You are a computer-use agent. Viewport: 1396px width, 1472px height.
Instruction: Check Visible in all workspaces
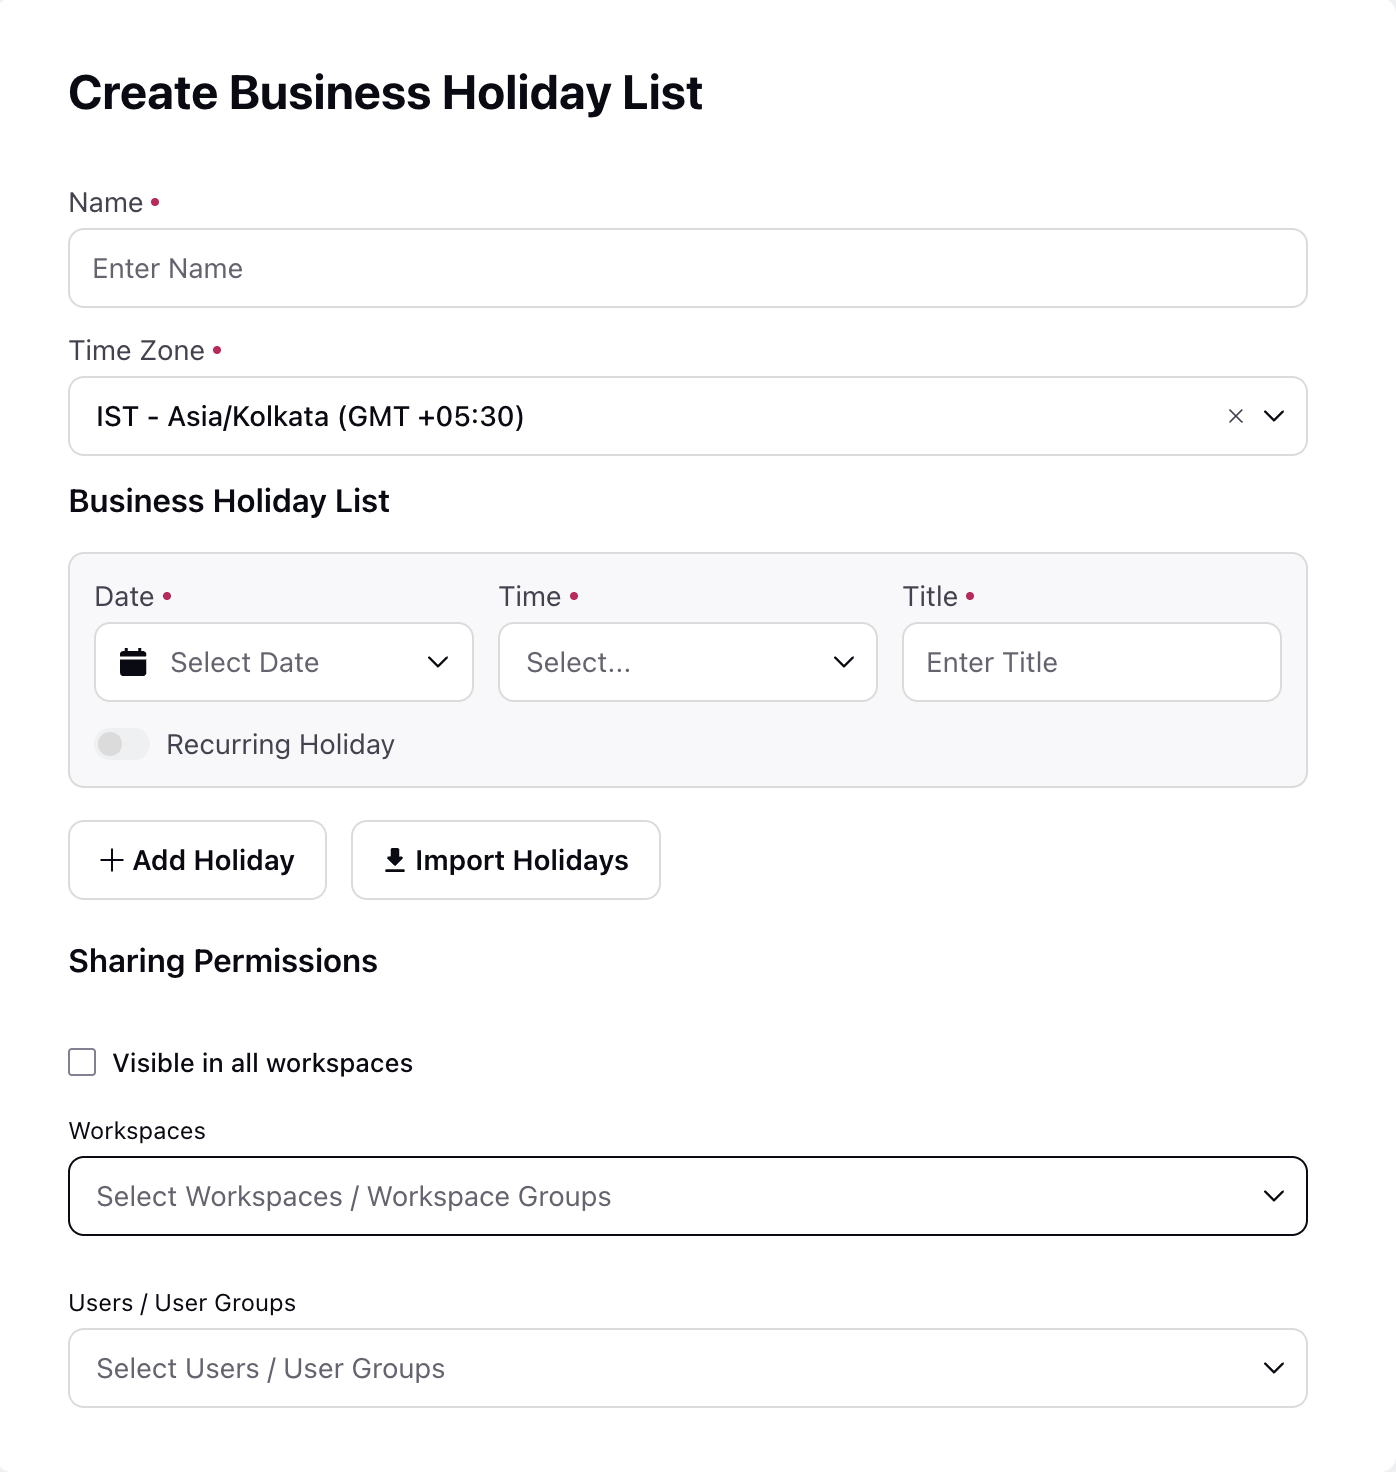pos(82,1062)
